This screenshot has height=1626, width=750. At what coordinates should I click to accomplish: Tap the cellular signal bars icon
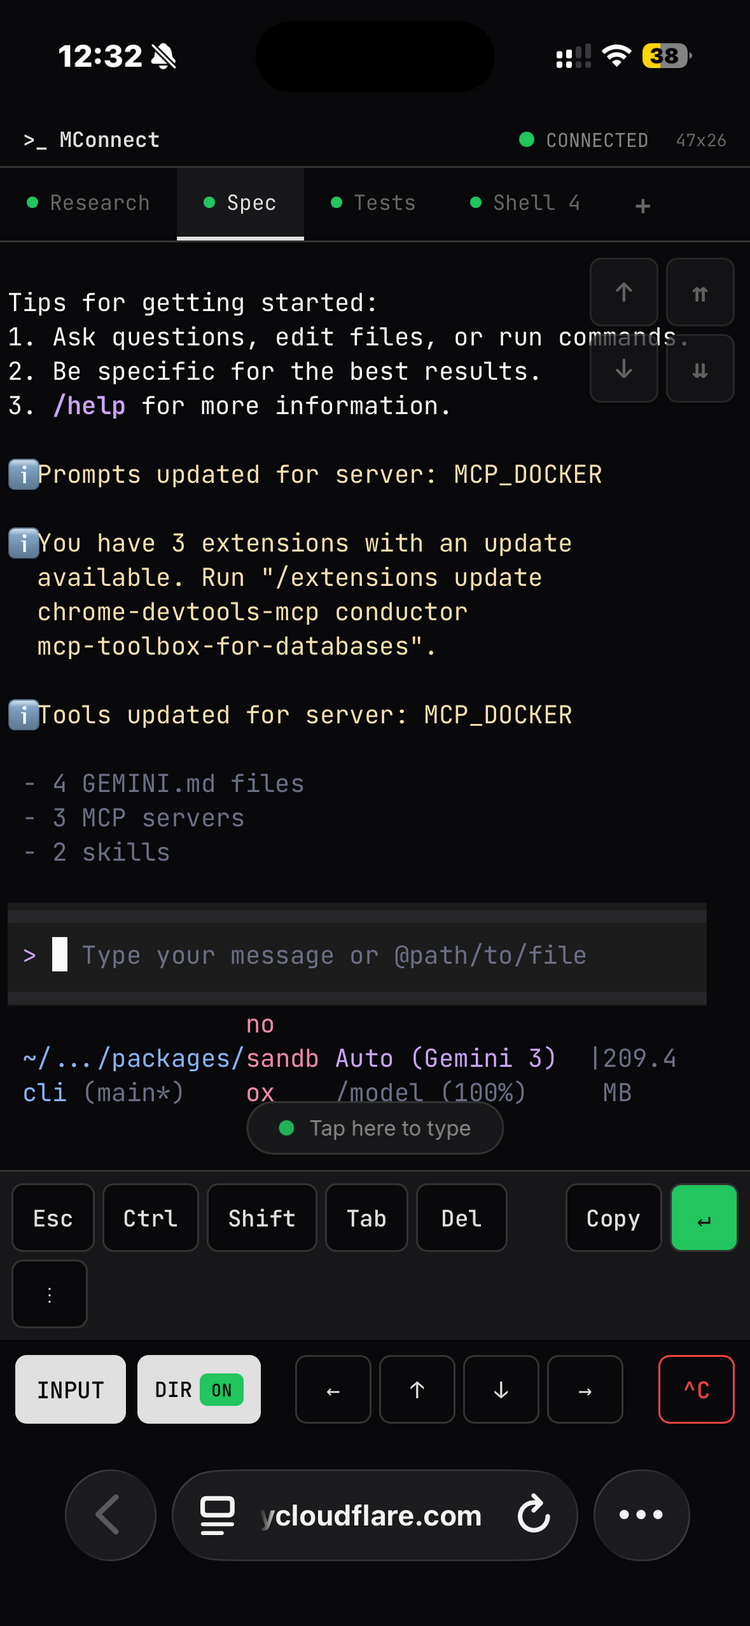pyautogui.click(x=573, y=57)
